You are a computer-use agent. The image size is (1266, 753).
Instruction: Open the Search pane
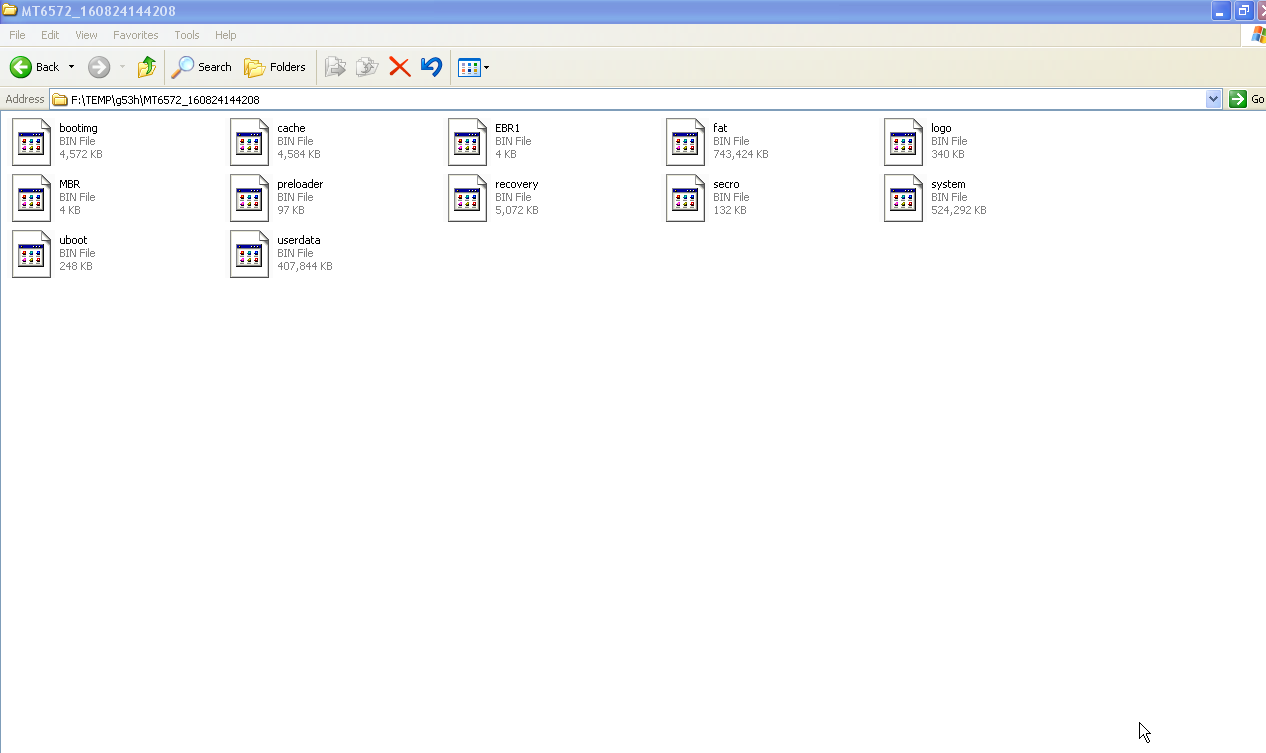click(x=201, y=67)
